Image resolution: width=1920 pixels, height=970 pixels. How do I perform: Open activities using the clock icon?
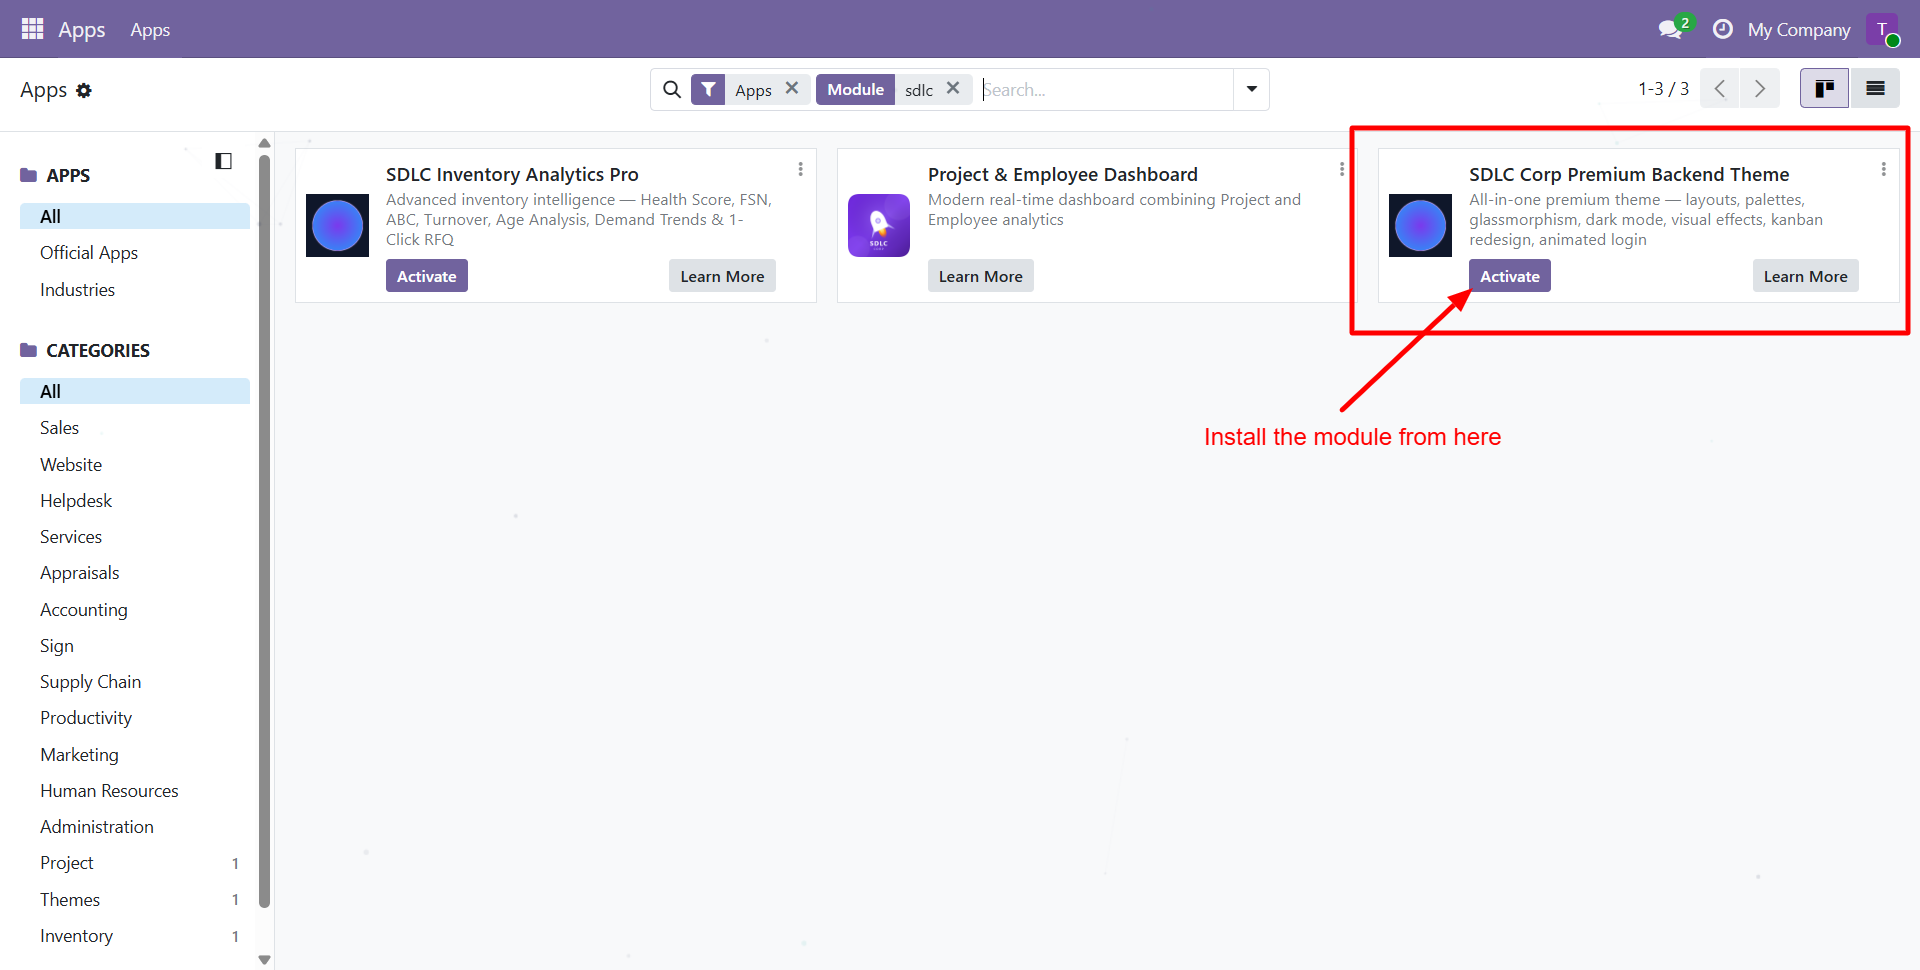1722,28
